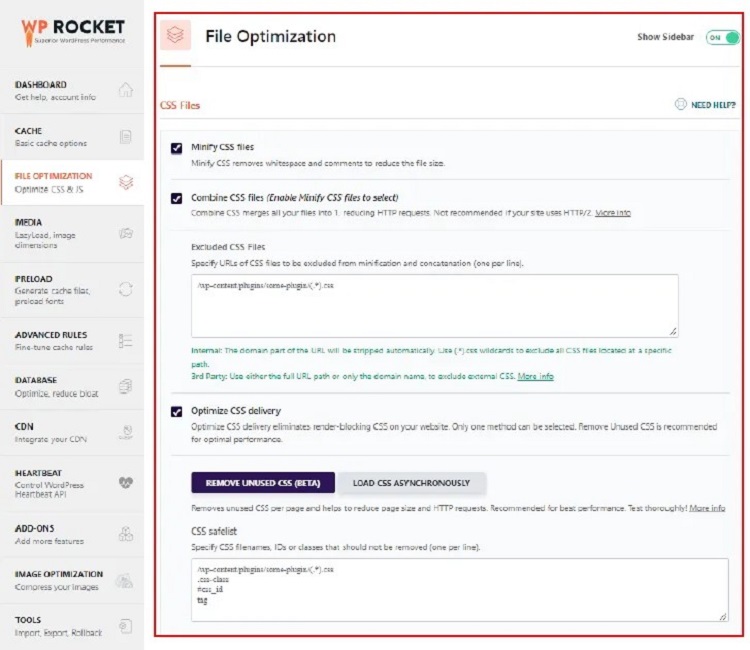Image resolution: width=750 pixels, height=650 pixels.
Task: Click the Media image icon
Action: point(125,234)
